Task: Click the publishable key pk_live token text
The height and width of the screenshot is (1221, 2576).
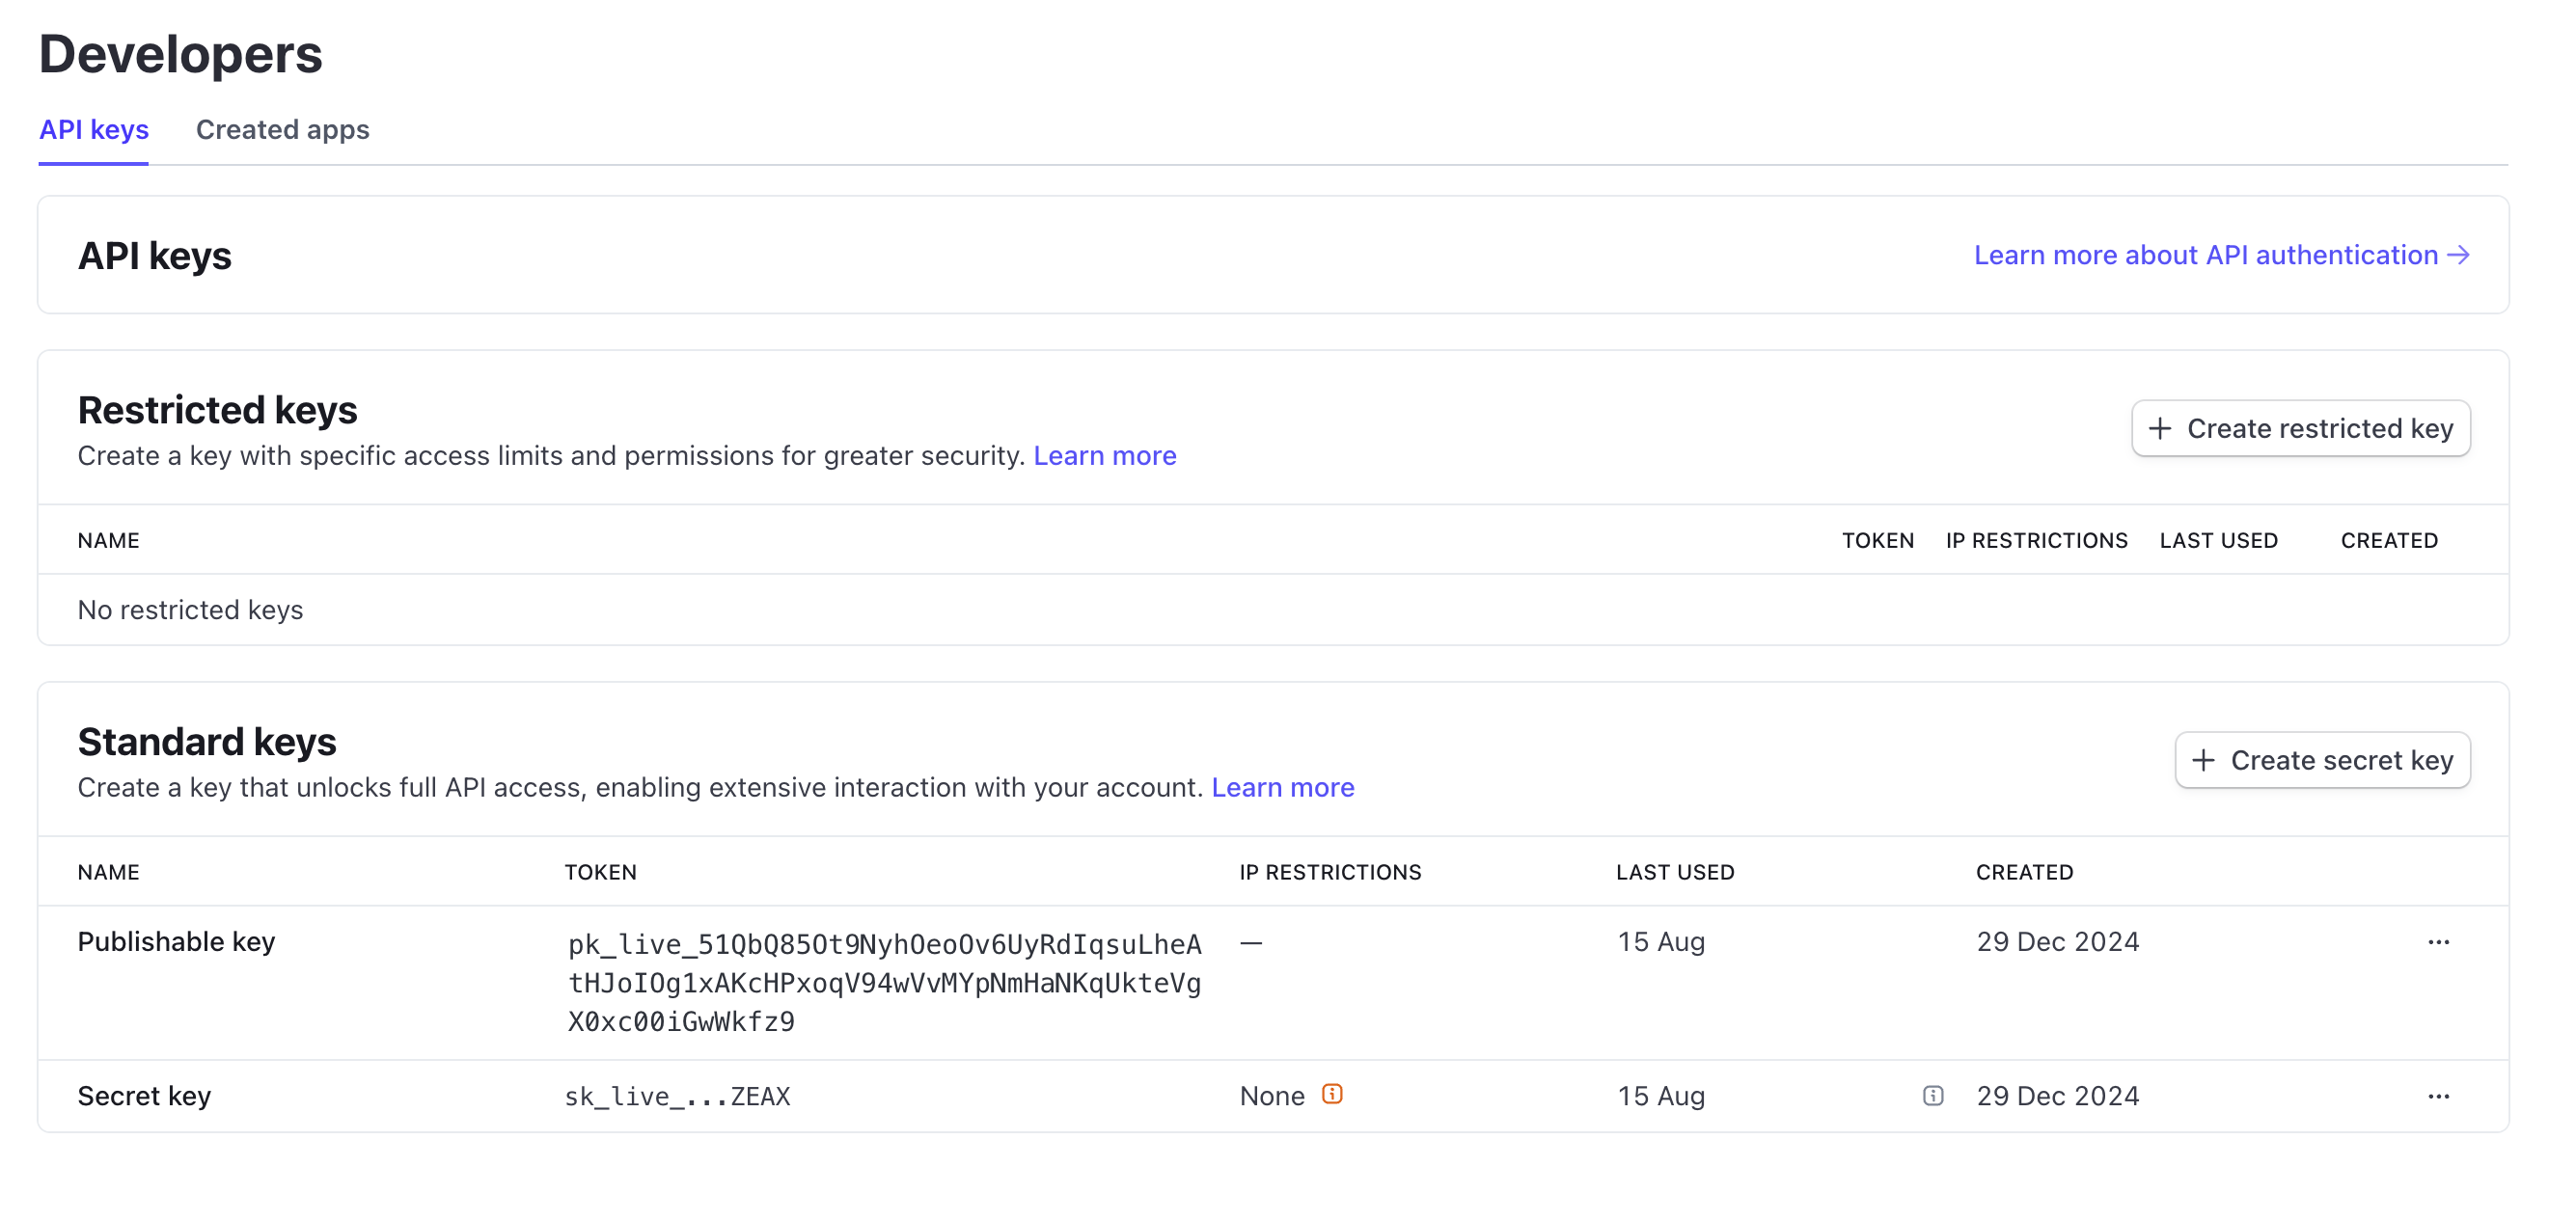Action: tap(884, 982)
